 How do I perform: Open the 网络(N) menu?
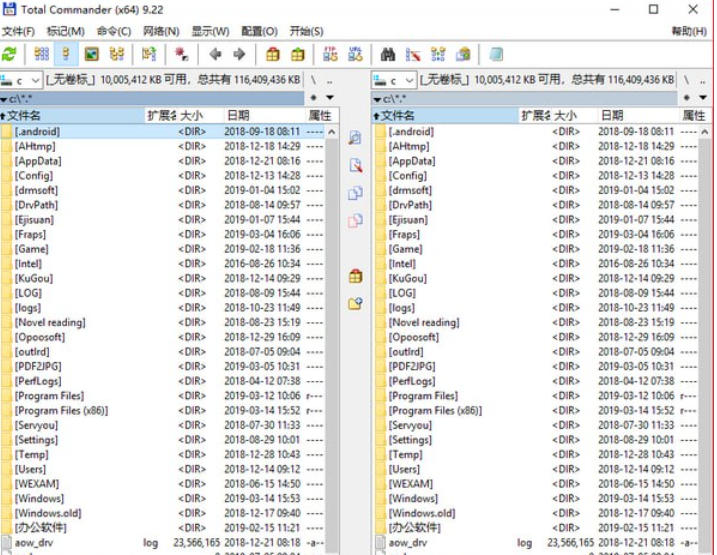(161, 32)
